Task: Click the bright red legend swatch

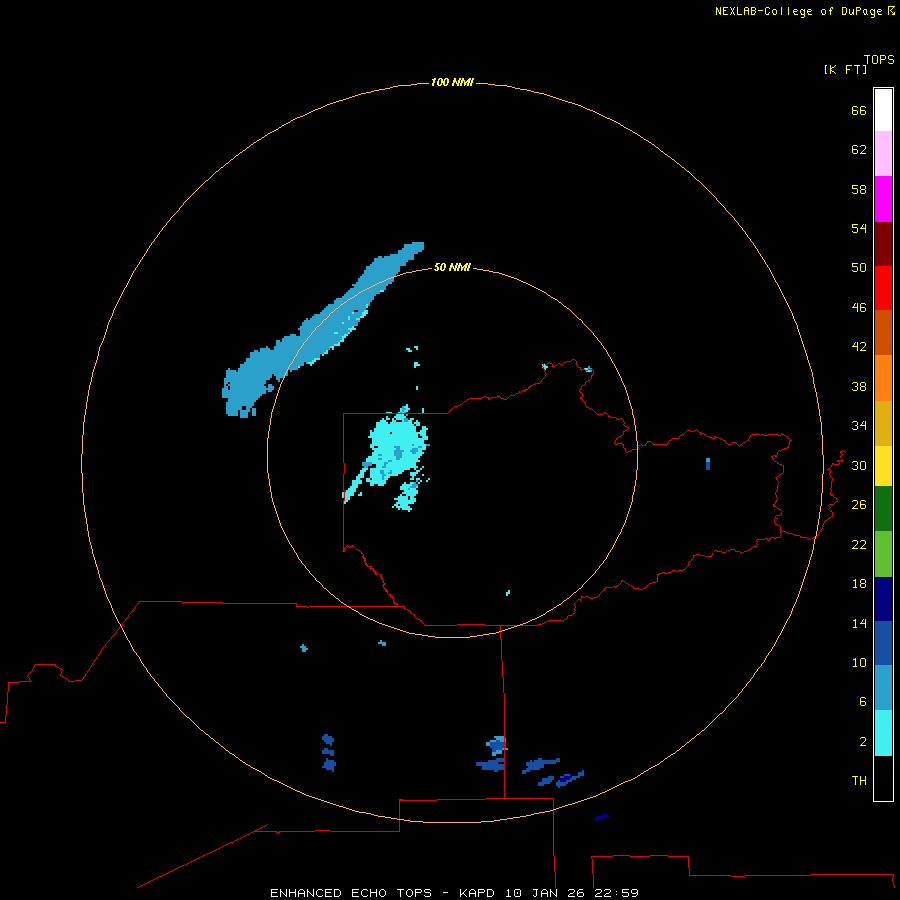Action: pos(883,288)
